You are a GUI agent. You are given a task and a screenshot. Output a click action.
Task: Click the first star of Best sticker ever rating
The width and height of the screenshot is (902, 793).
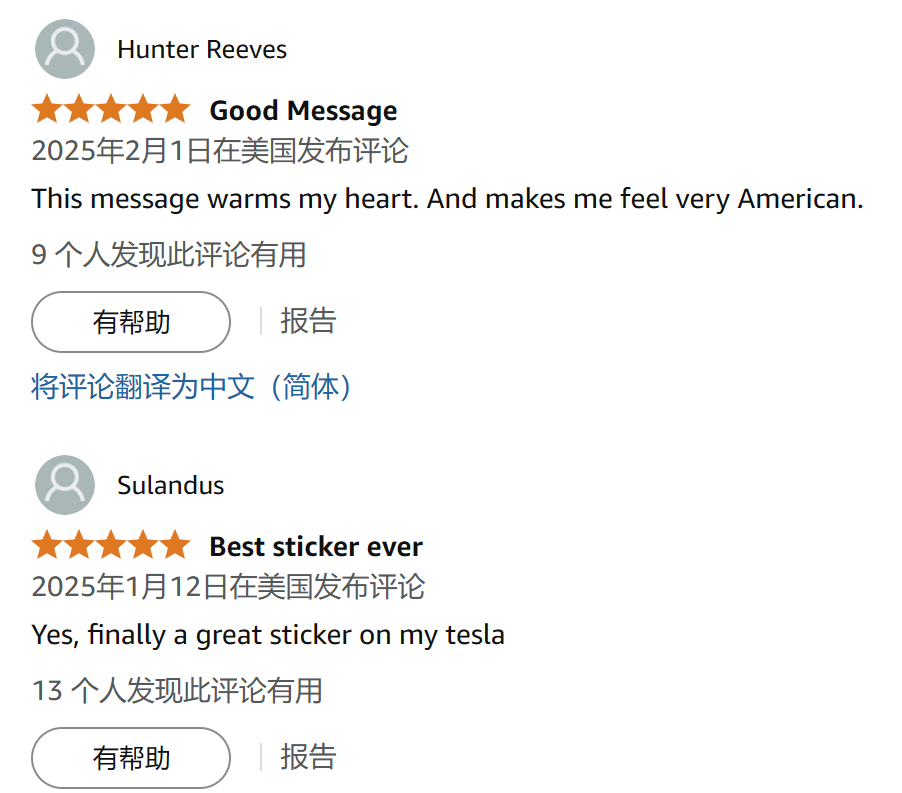click(x=47, y=545)
